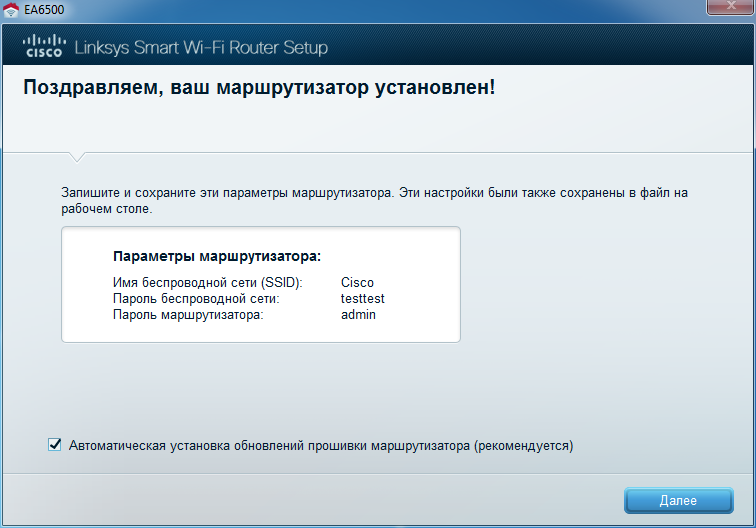Click the Linksys Smart Wi-Fi Router Setup title
The image size is (756, 528).
(x=201, y=47)
